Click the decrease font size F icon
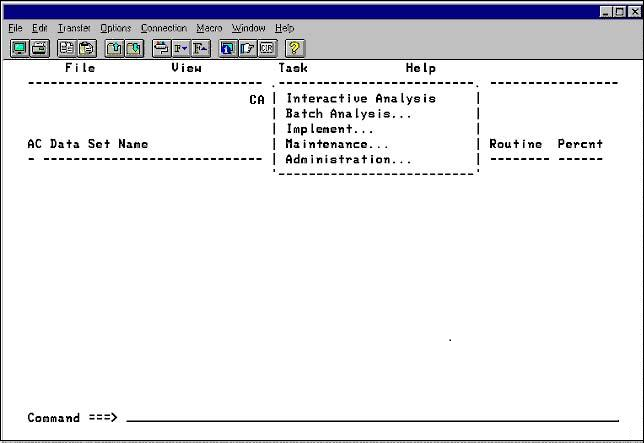The width and height of the screenshot is (644, 443). tap(181, 48)
